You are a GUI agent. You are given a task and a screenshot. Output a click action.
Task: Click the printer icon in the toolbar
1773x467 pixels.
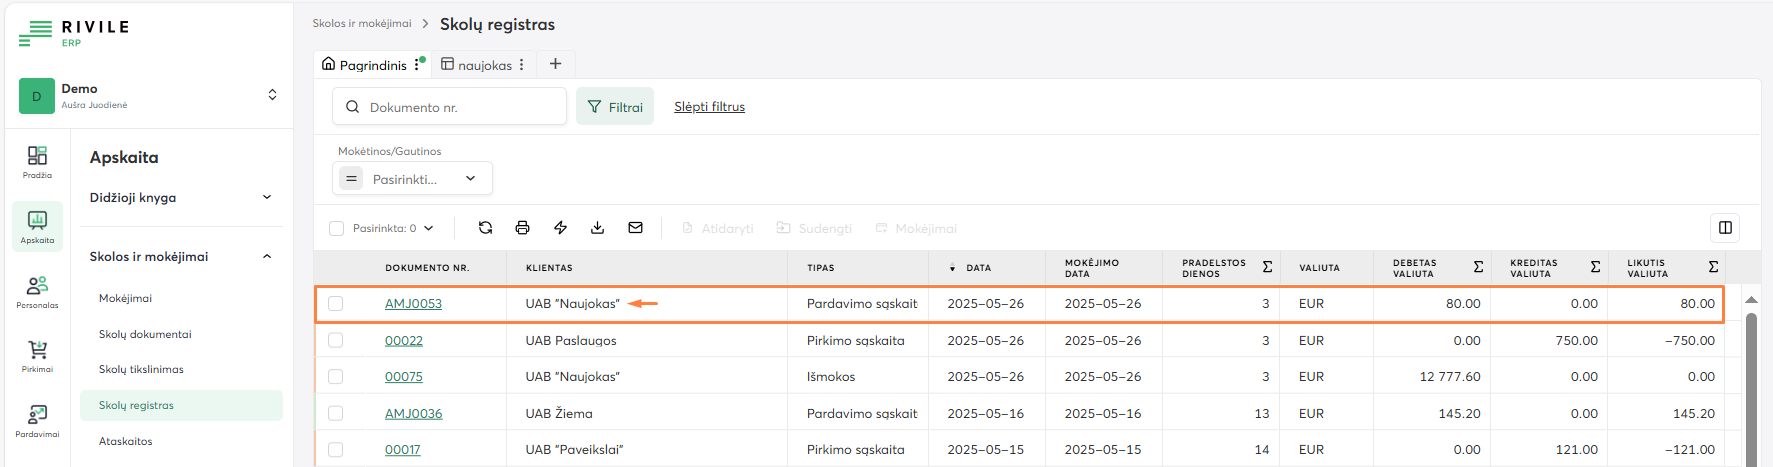[x=522, y=228]
